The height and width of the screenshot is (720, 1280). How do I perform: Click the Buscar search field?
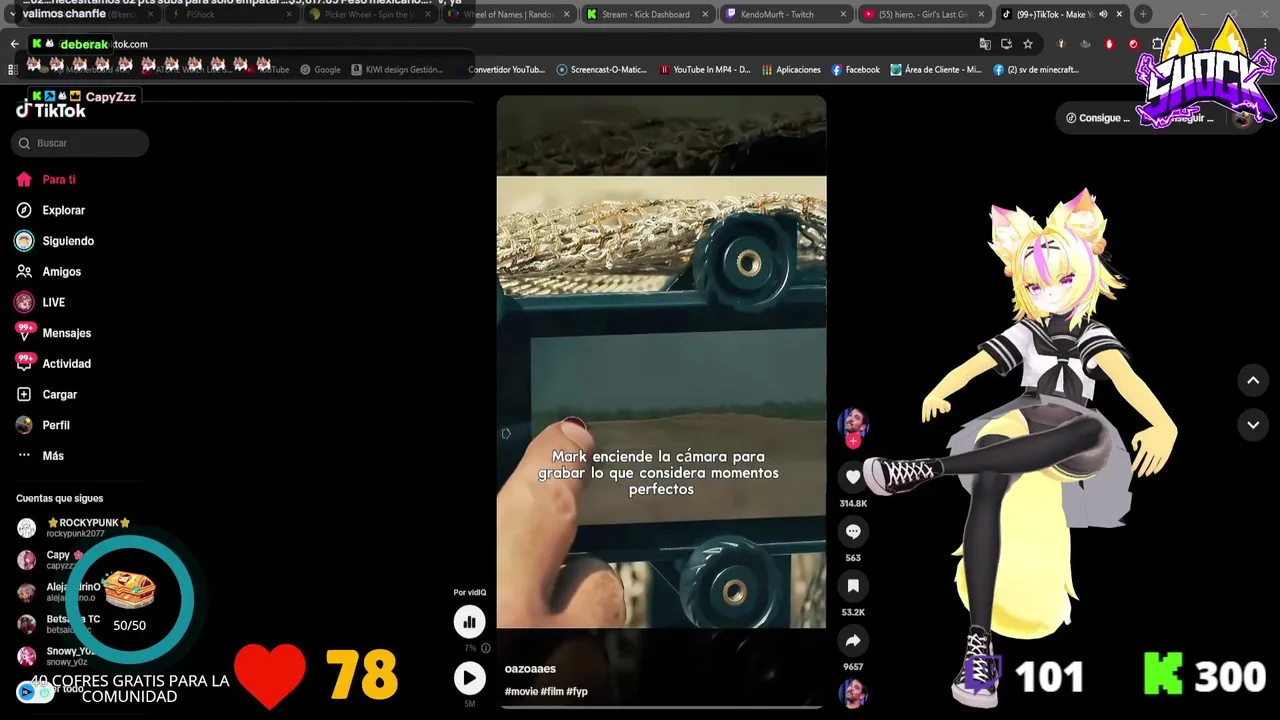click(x=80, y=143)
